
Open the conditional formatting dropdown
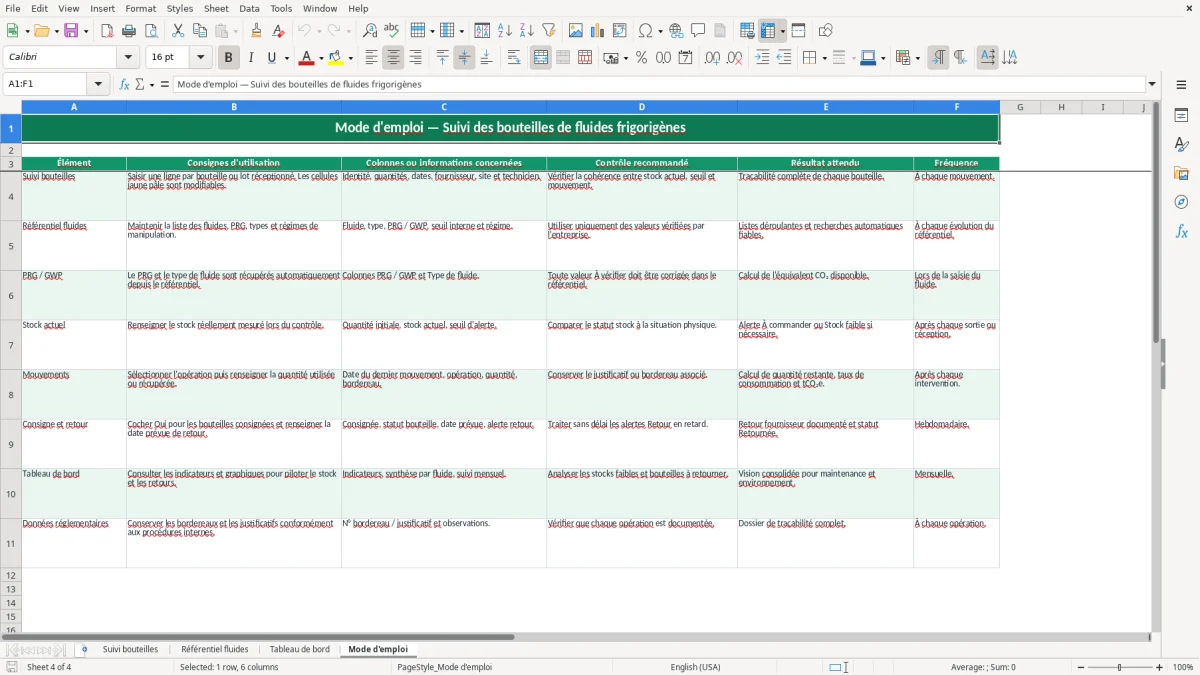click(x=917, y=58)
